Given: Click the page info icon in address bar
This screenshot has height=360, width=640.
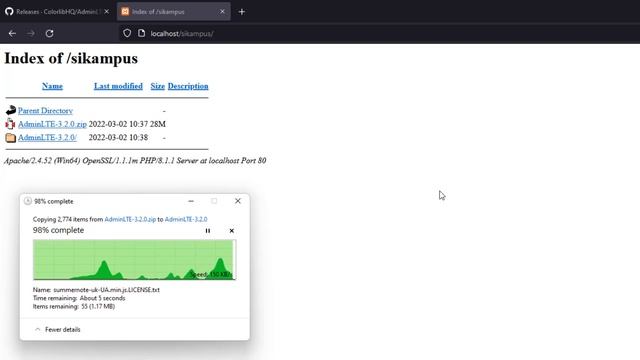Looking at the screenshot, I should (141, 33).
